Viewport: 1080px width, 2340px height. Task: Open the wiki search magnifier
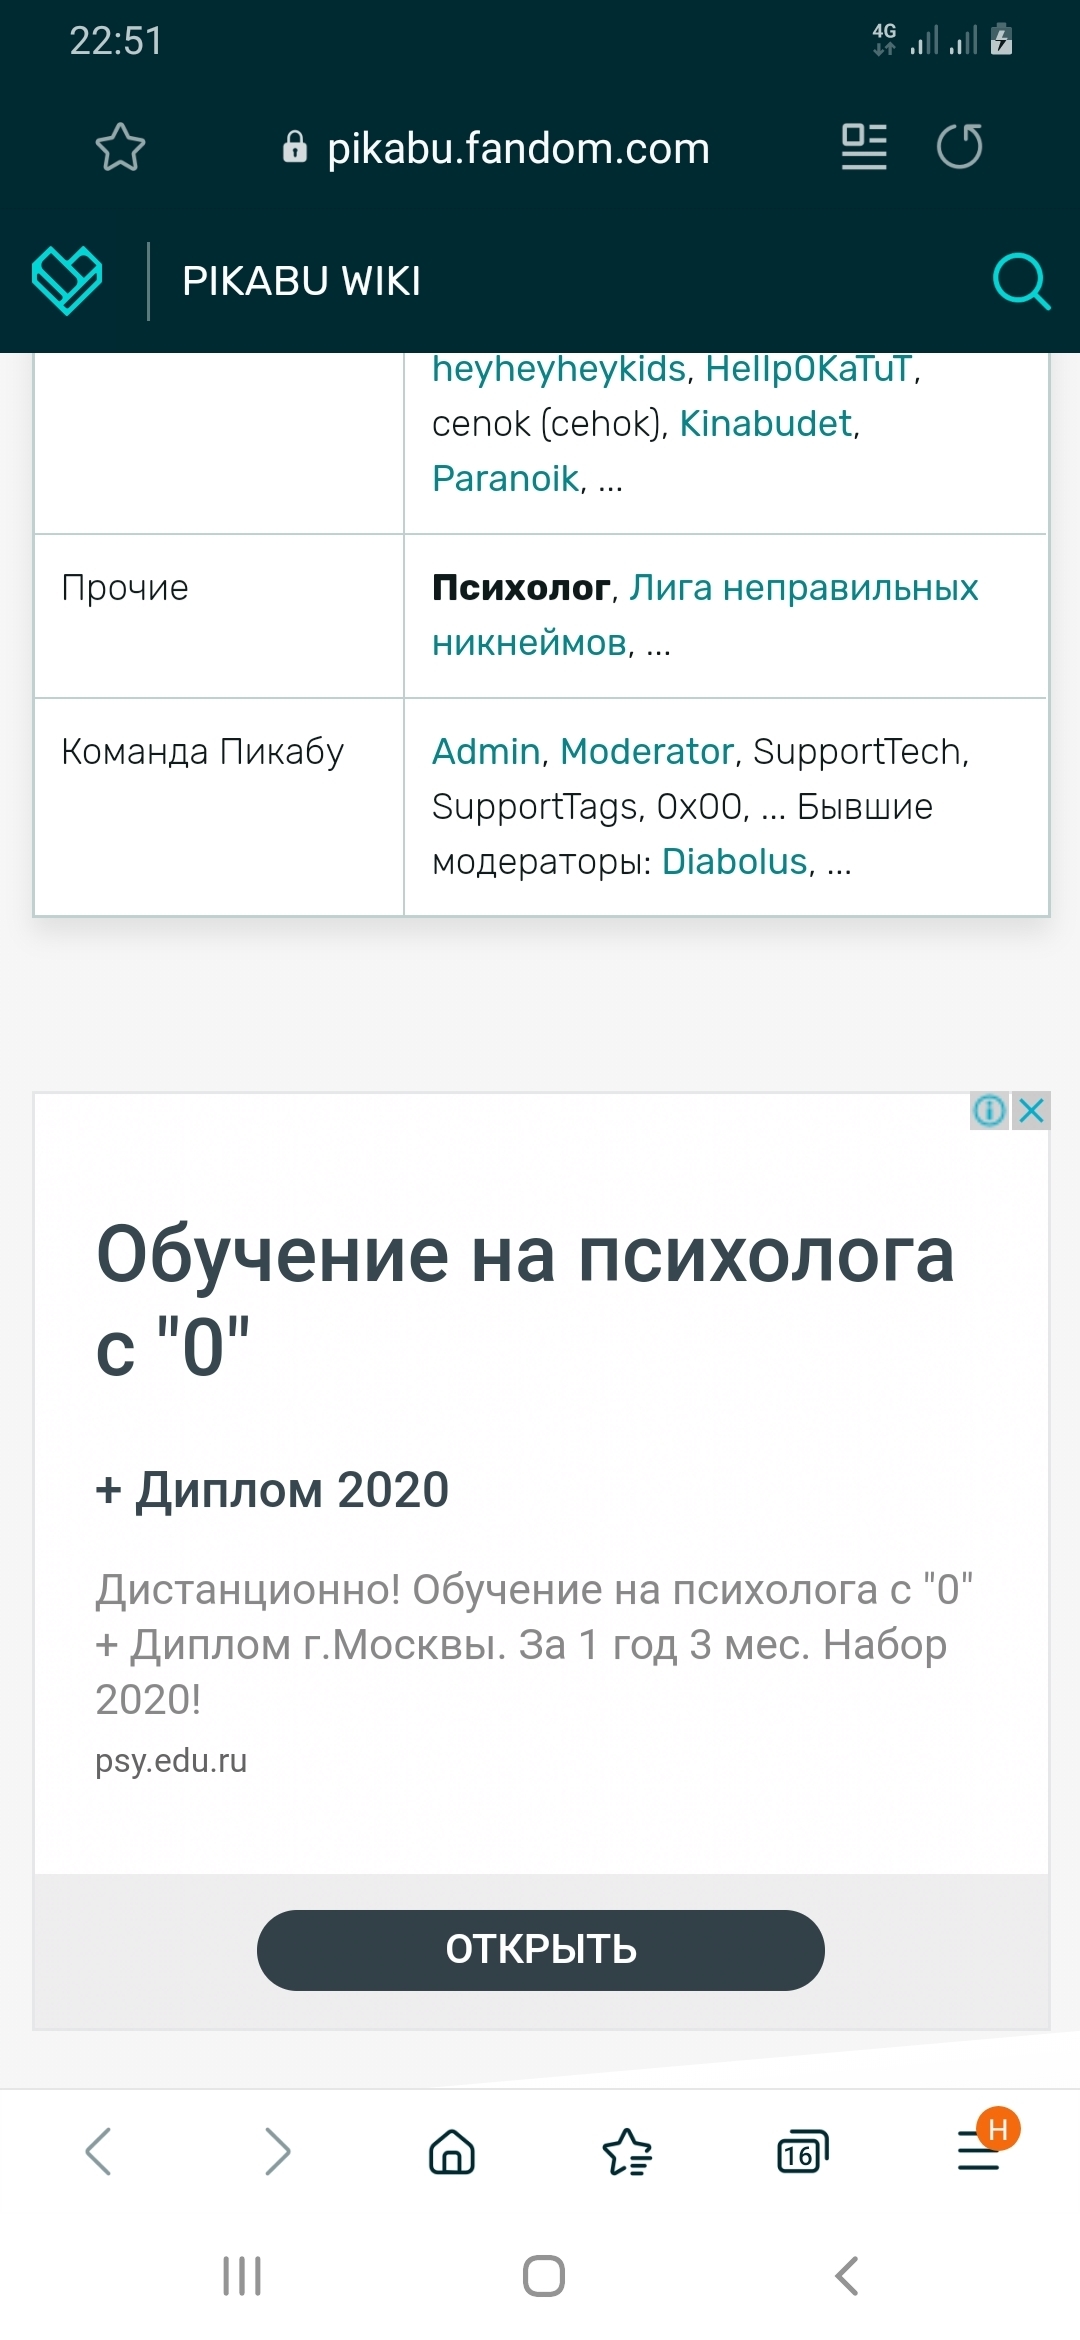[1020, 281]
